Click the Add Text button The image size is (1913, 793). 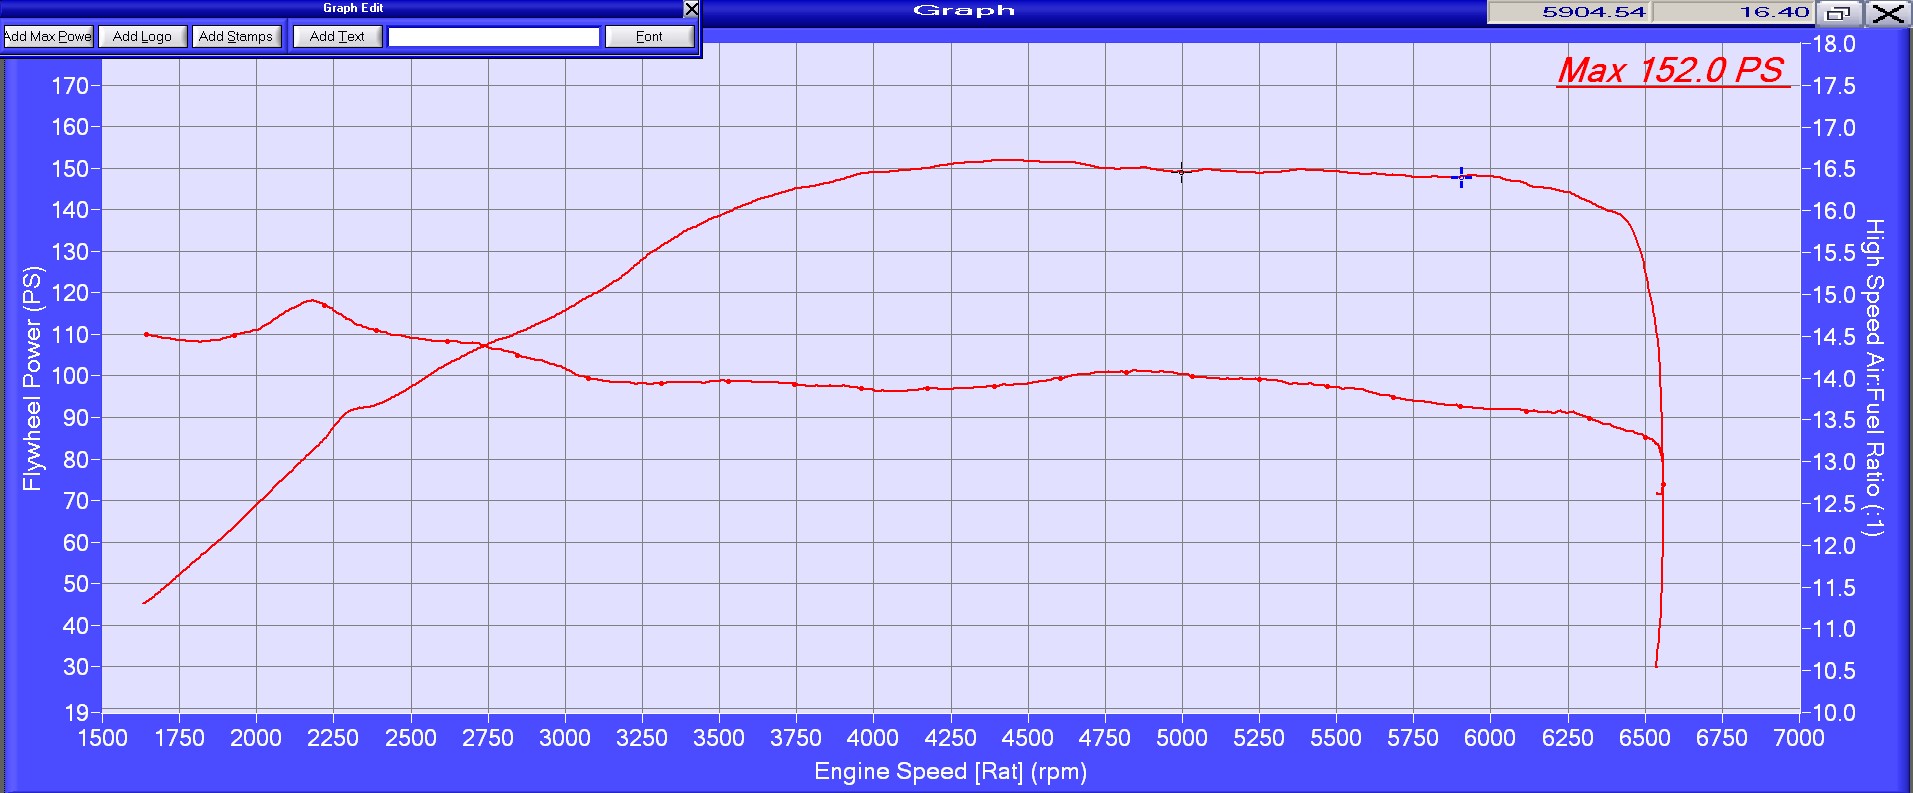(x=337, y=36)
